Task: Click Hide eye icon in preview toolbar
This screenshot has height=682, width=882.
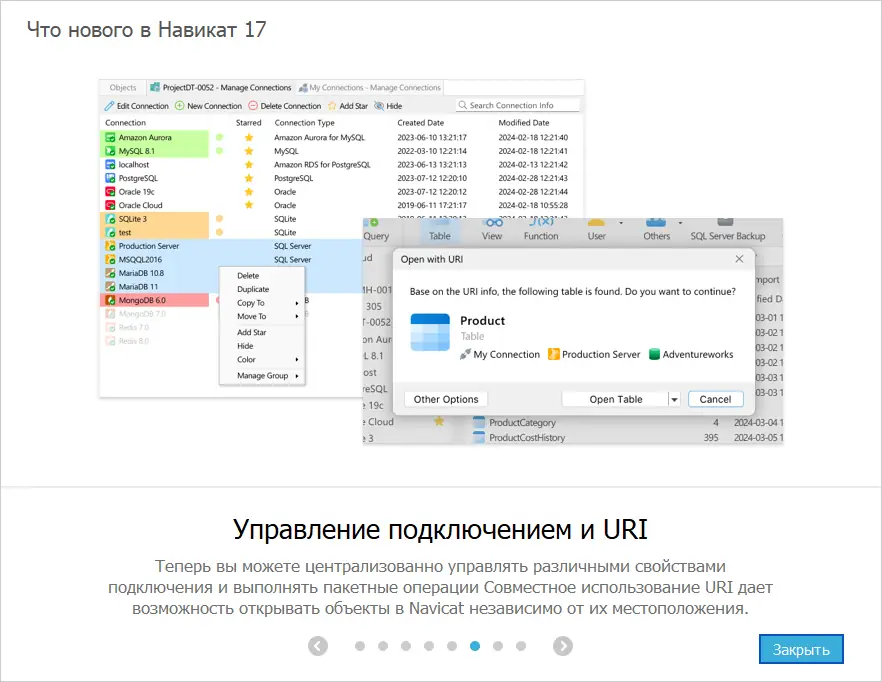Action: (379, 106)
